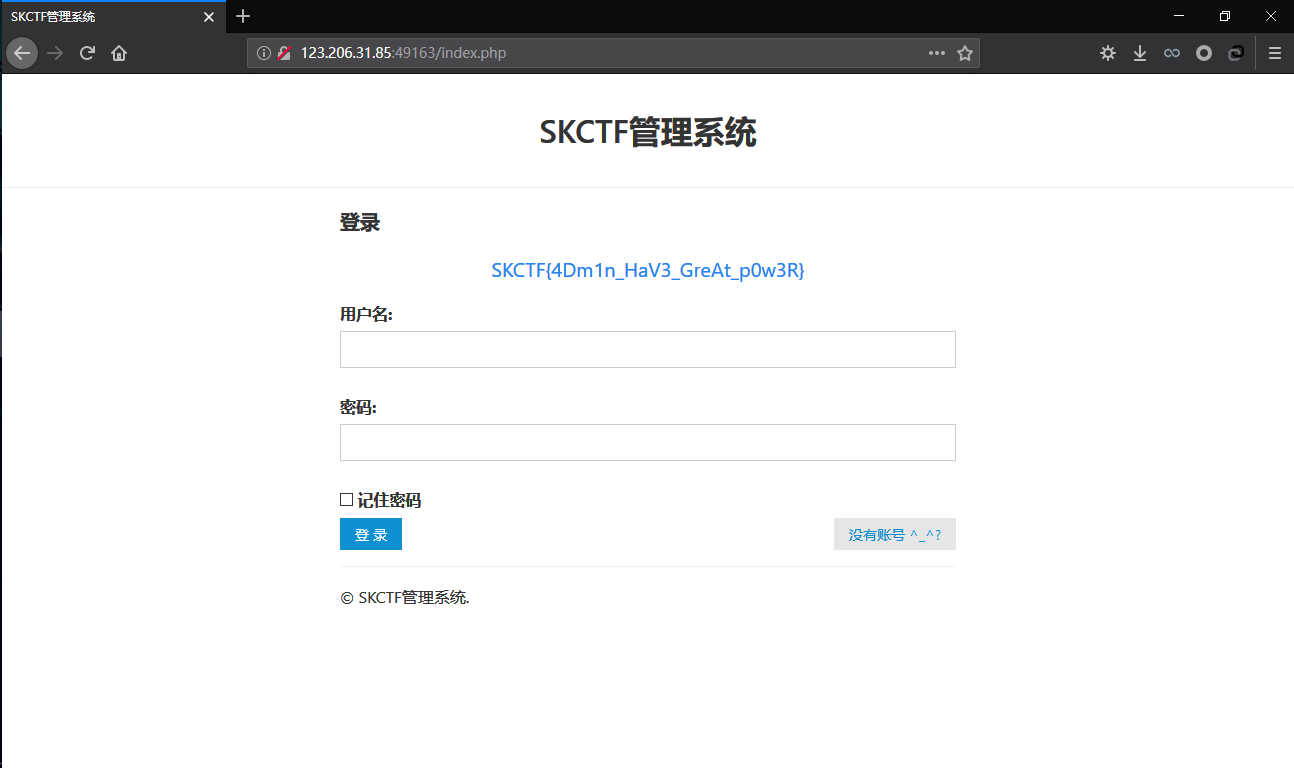1294x768 pixels.
Task: Open the page actions ellipsis in address bar
Action: coord(936,53)
